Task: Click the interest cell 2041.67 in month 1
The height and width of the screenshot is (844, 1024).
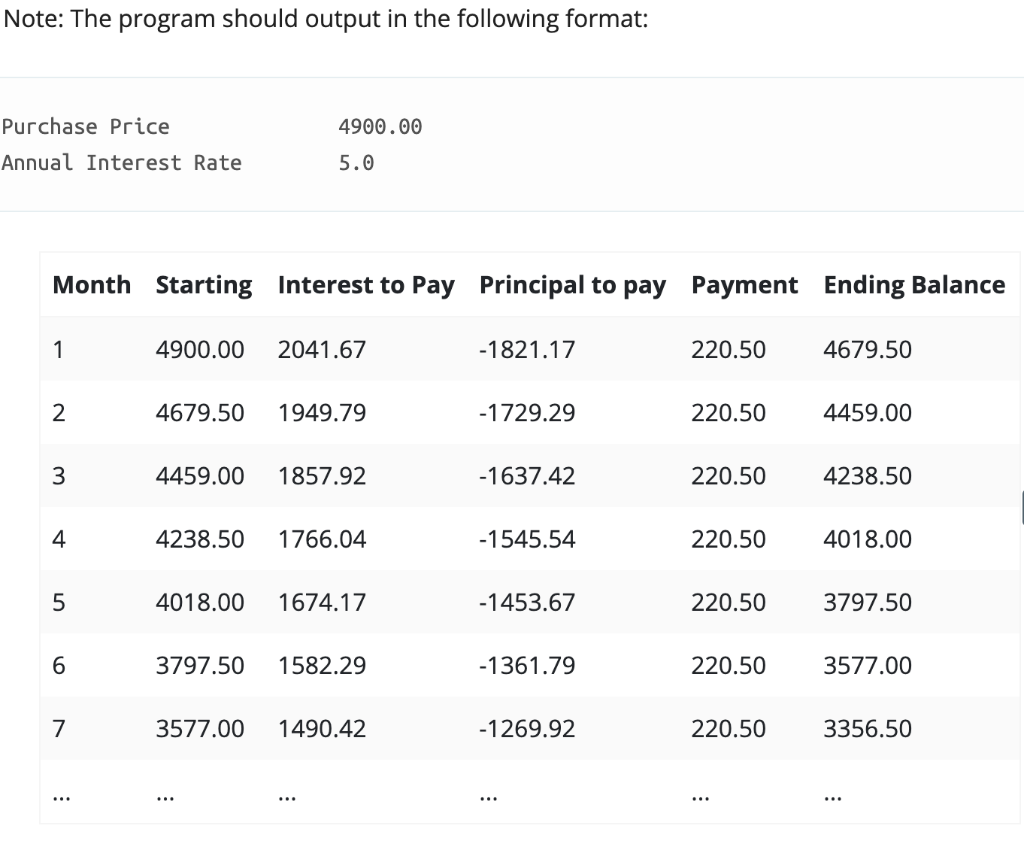Action: tap(322, 349)
